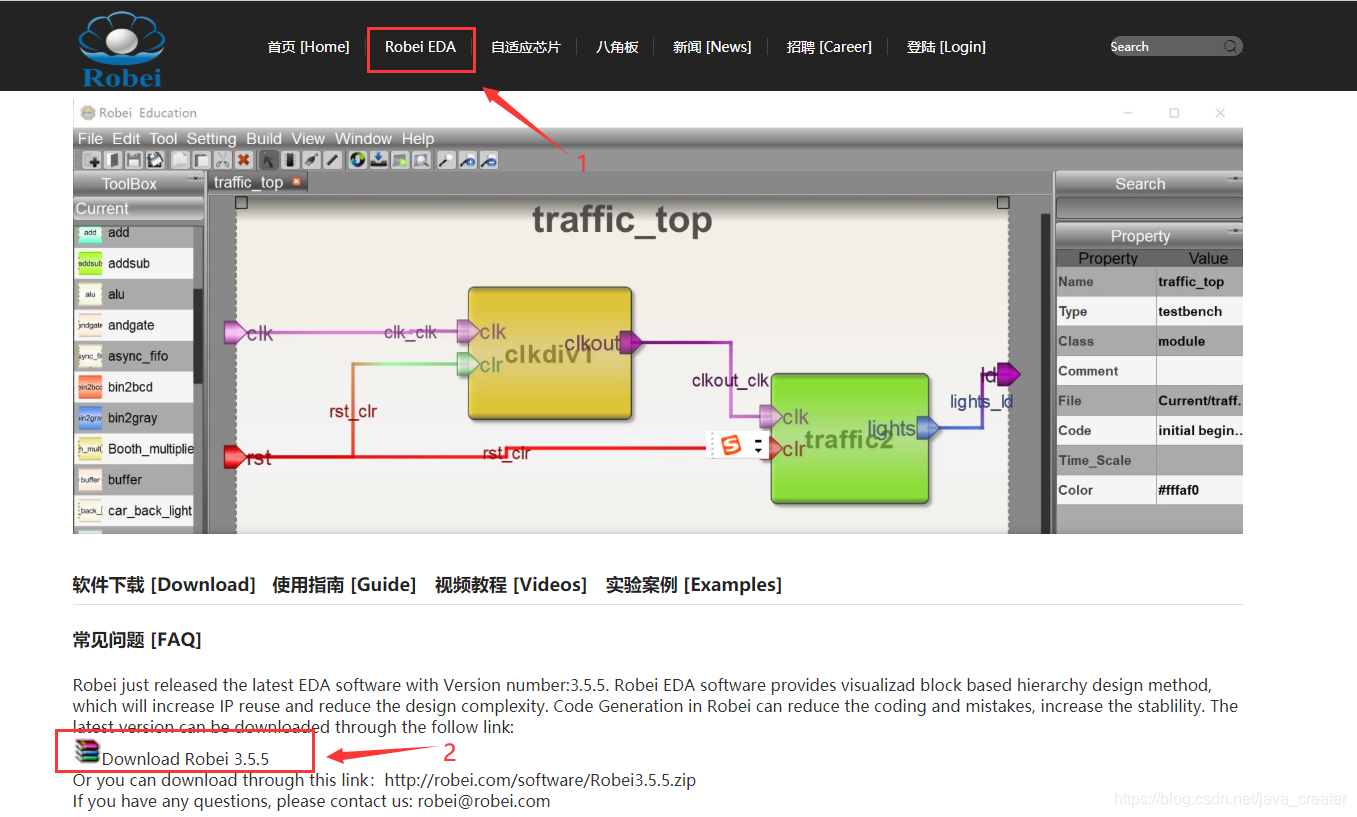Click the Download Robei 3.5.5 link
The height and width of the screenshot is (817, 1357).
click(185, 759)
